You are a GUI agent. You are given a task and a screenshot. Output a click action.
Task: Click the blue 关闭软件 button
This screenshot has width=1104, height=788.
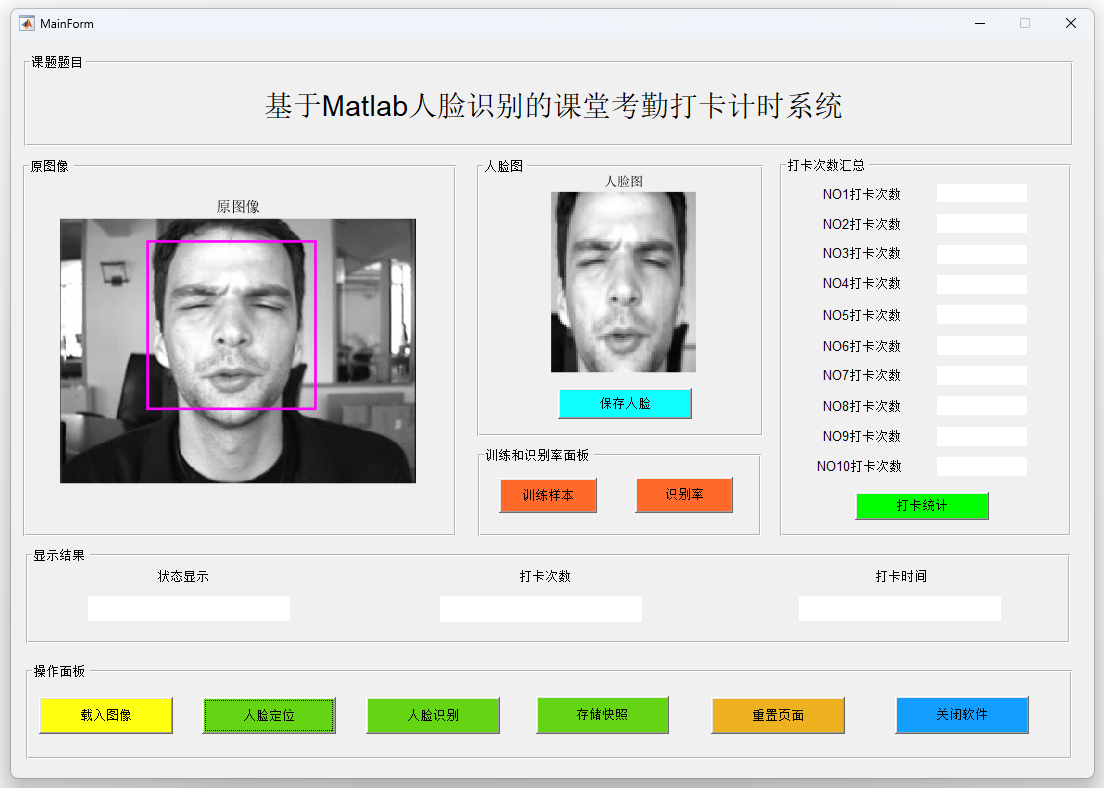coord(961,715)
